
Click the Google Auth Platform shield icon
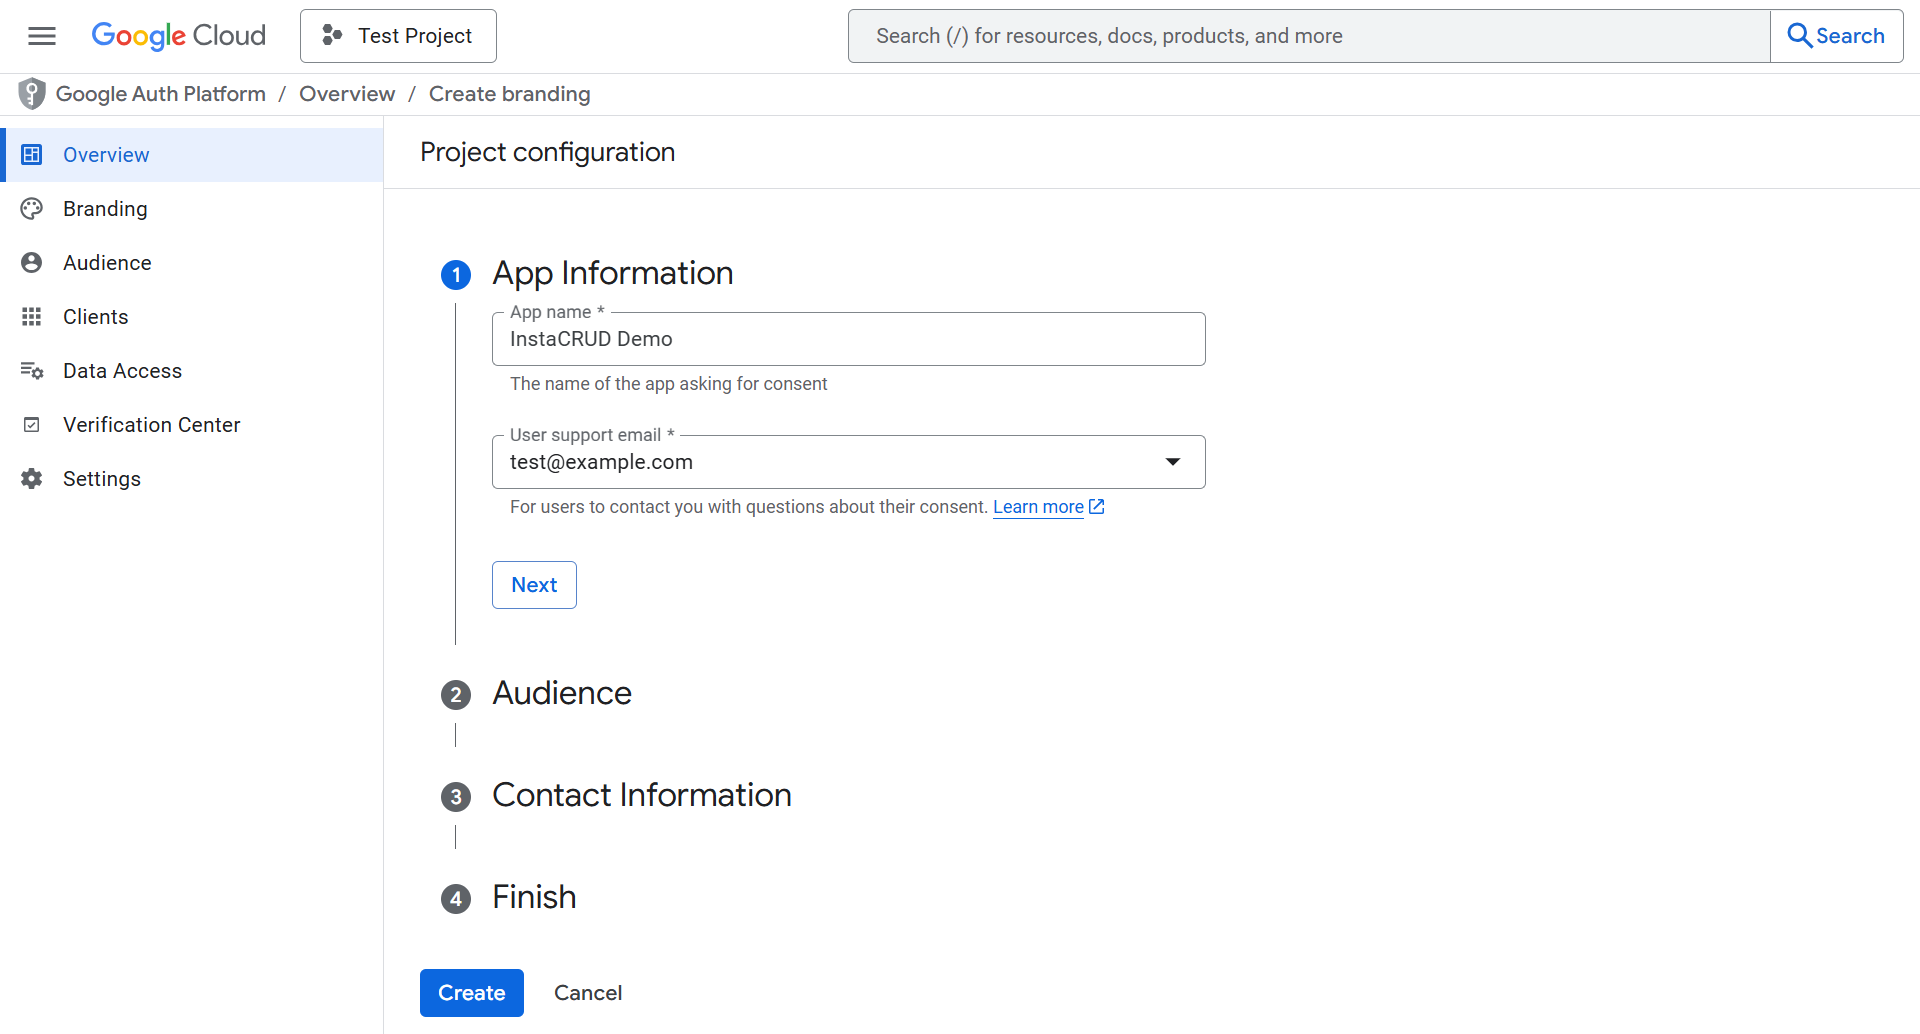coord(31,93)
